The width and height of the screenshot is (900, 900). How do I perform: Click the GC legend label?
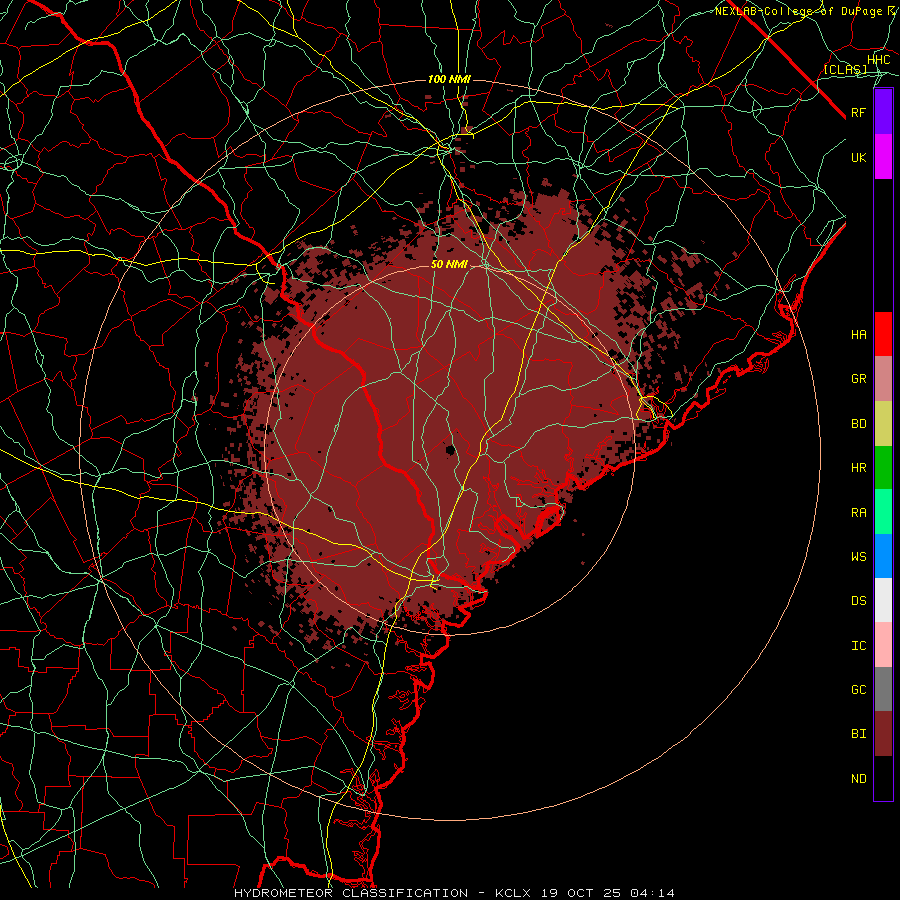858,690
